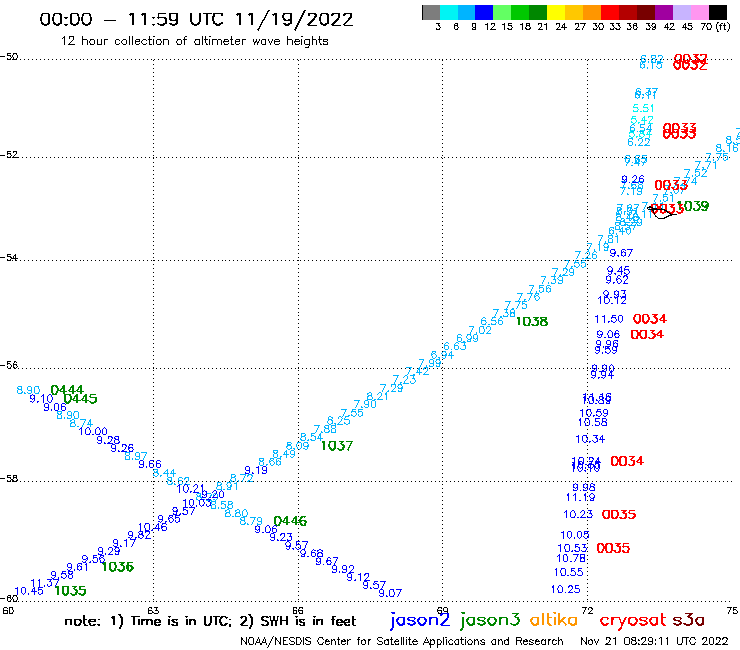The height and width of the screenshot is (650, 740).
Task: Select the orange 'altika' legend label
Action: [553, 619]
